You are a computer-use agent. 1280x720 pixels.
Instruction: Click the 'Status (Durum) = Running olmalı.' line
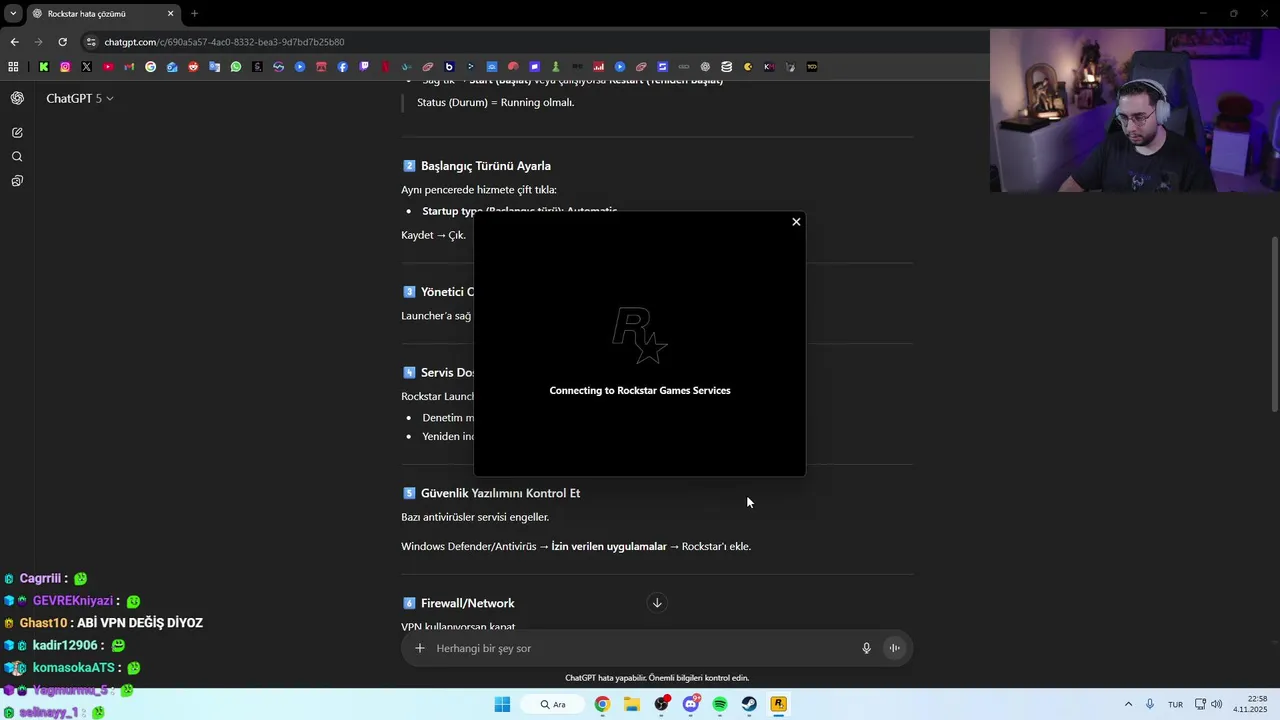pos(495,102)
